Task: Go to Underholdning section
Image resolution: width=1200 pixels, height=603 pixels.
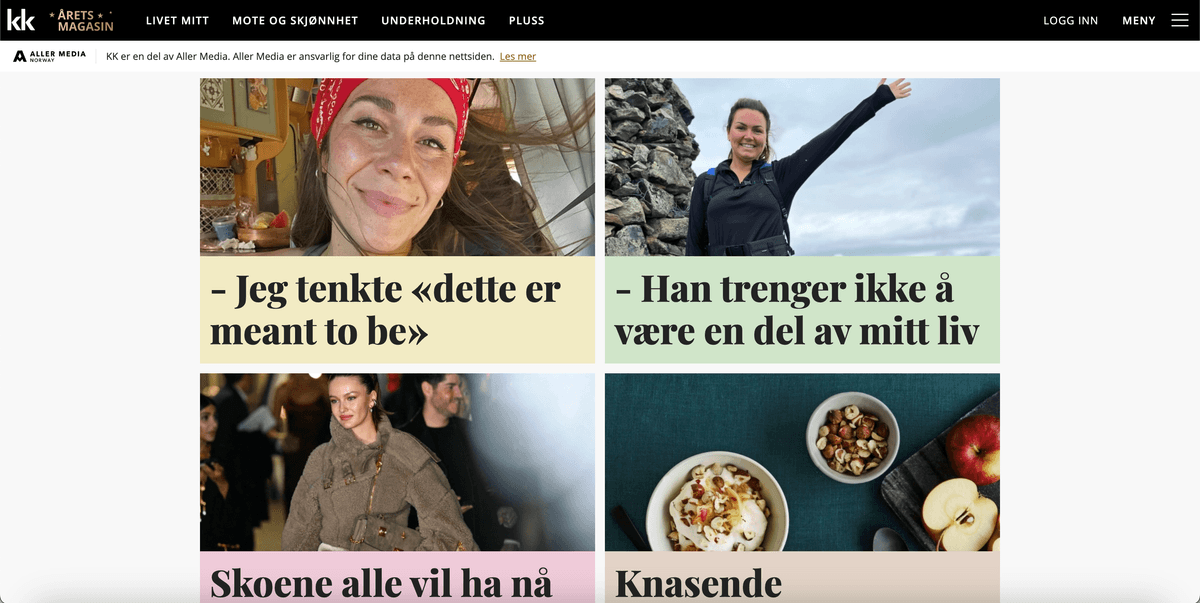Action: (433, 20)
